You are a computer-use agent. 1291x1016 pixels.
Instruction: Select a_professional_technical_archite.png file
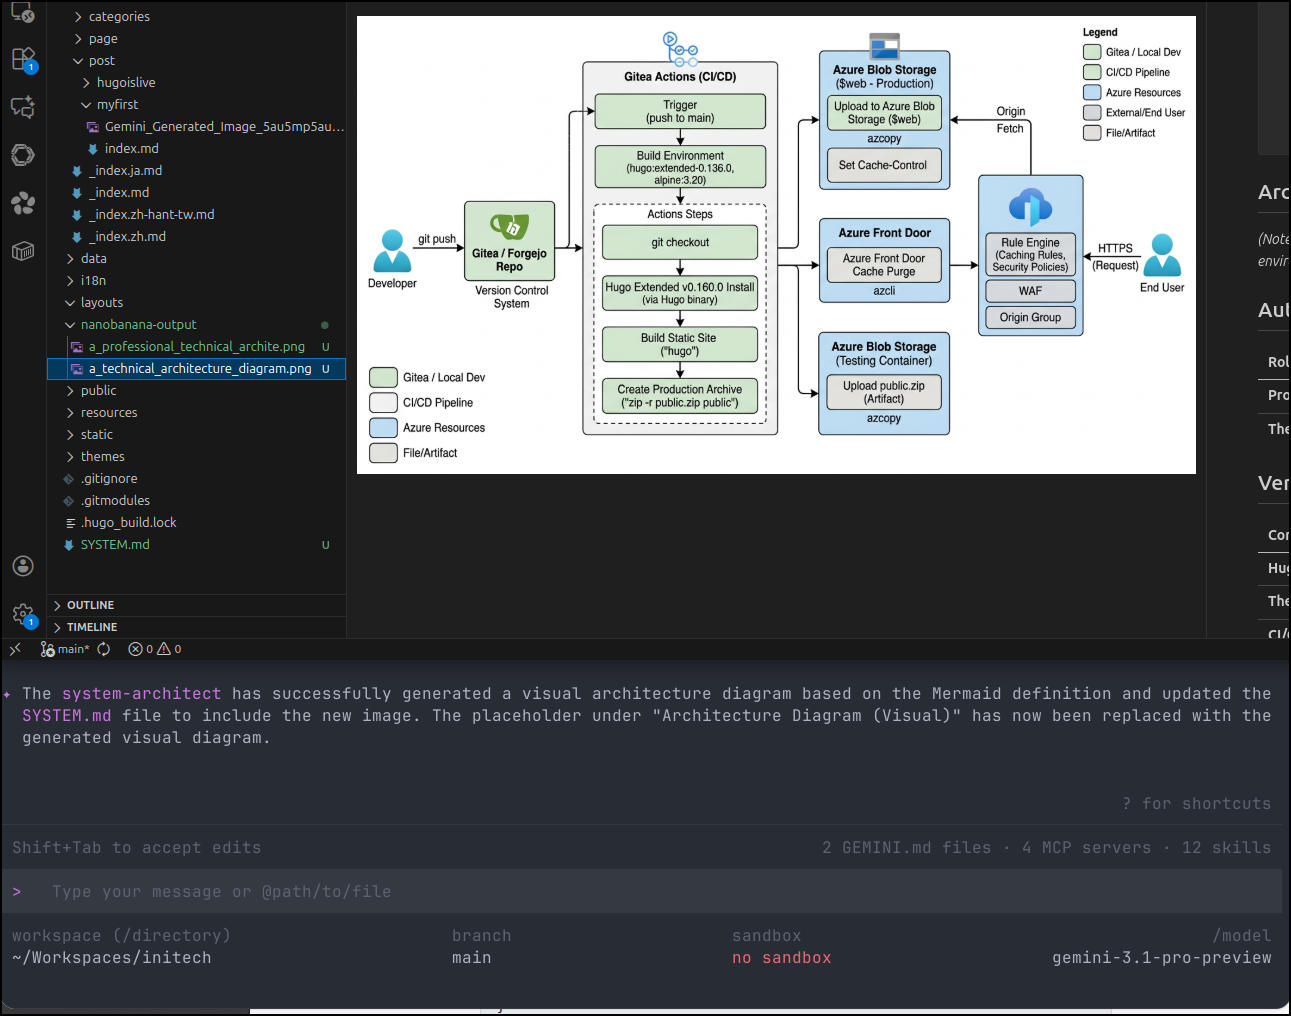(196, 347)
